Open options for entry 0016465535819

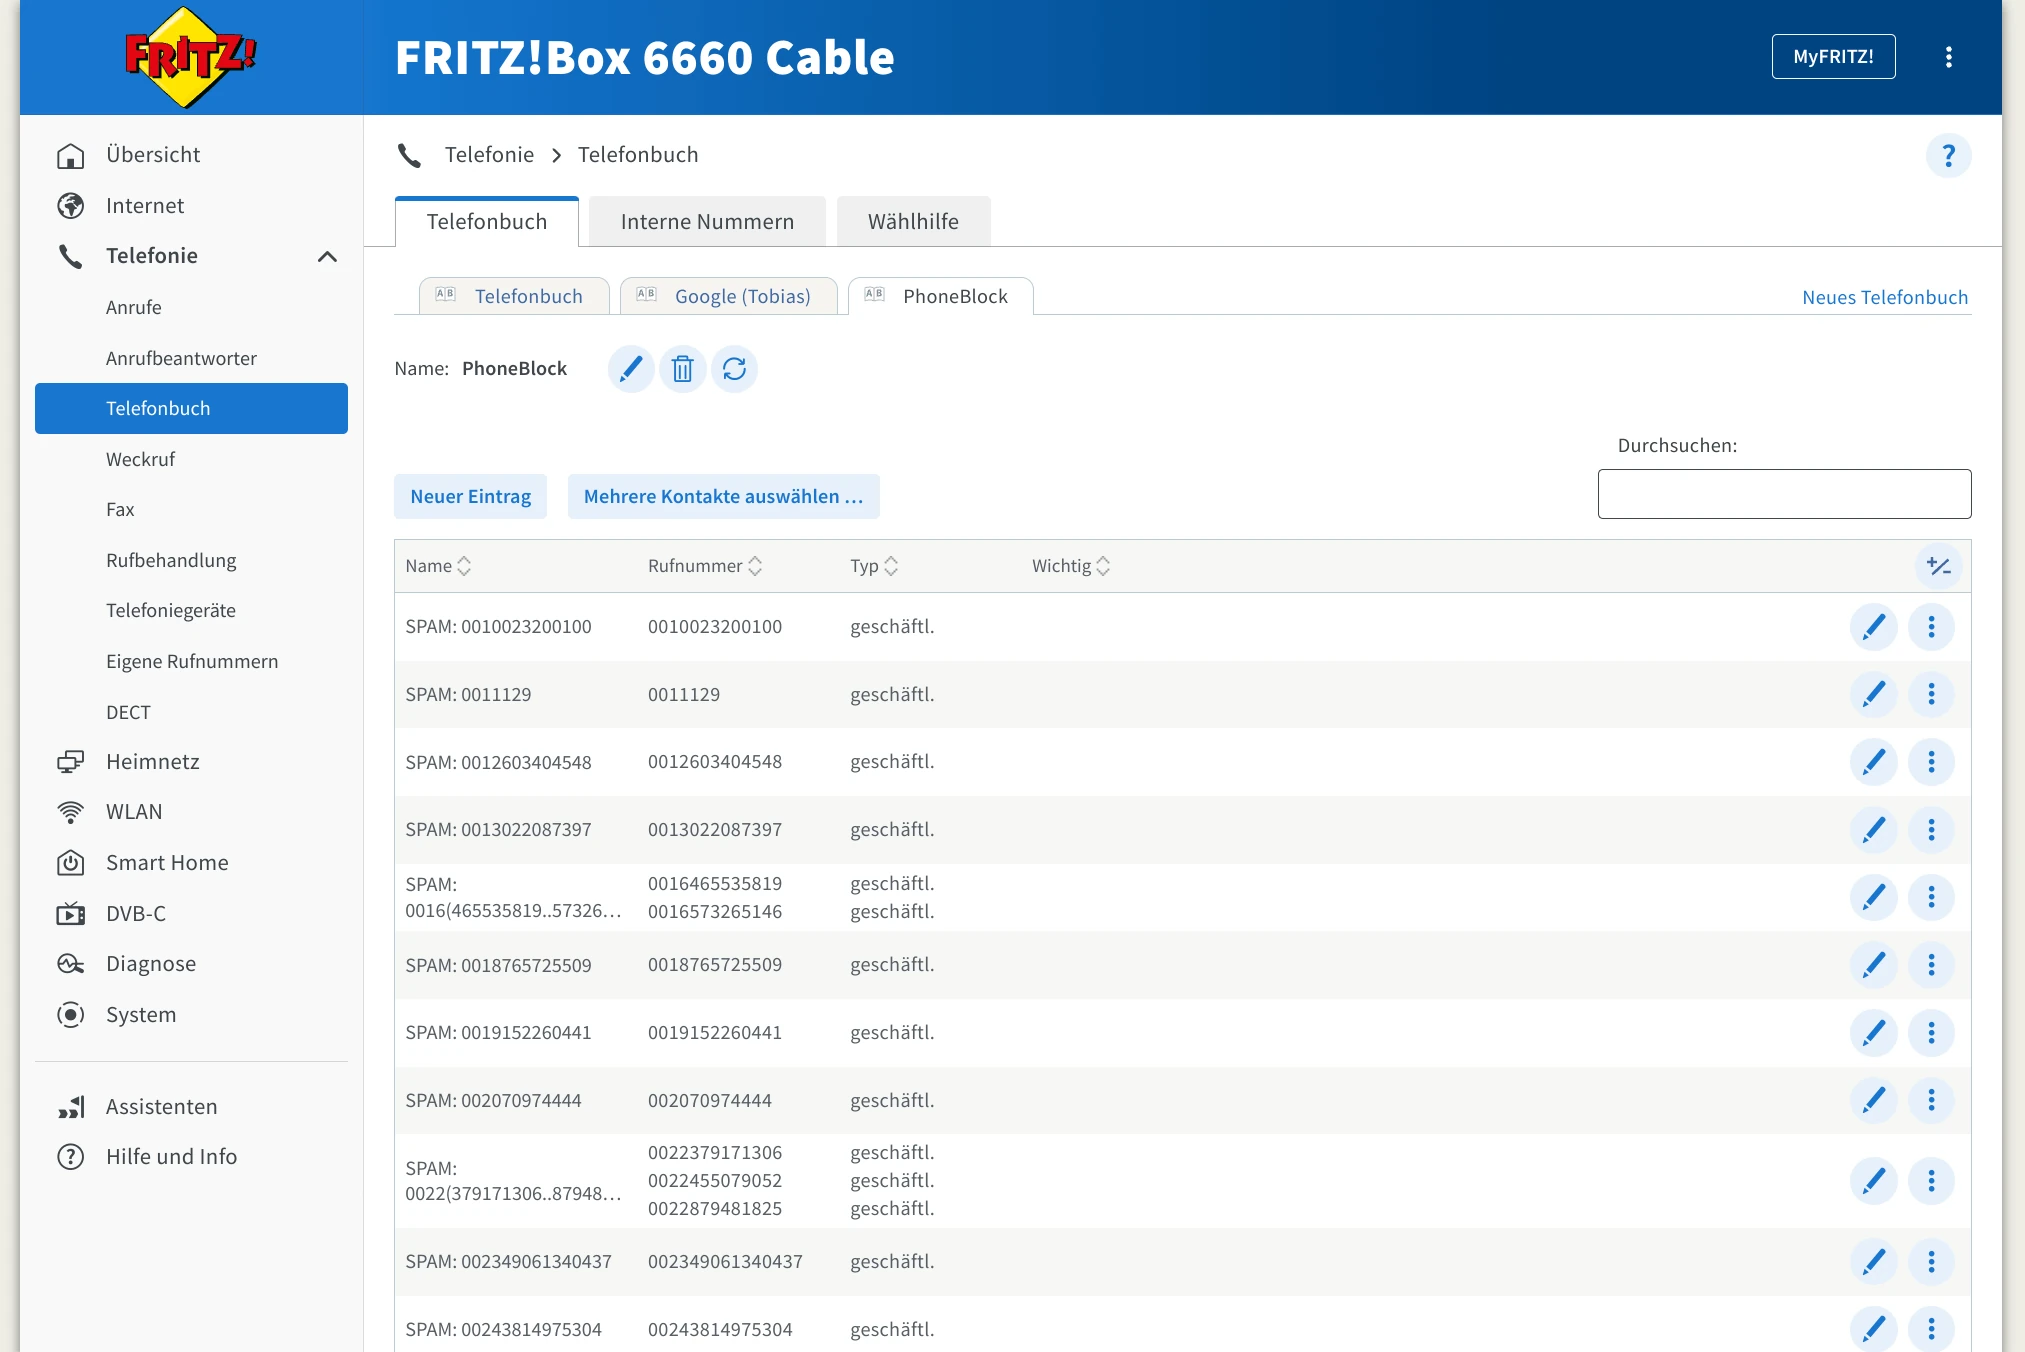(1931, 897)
